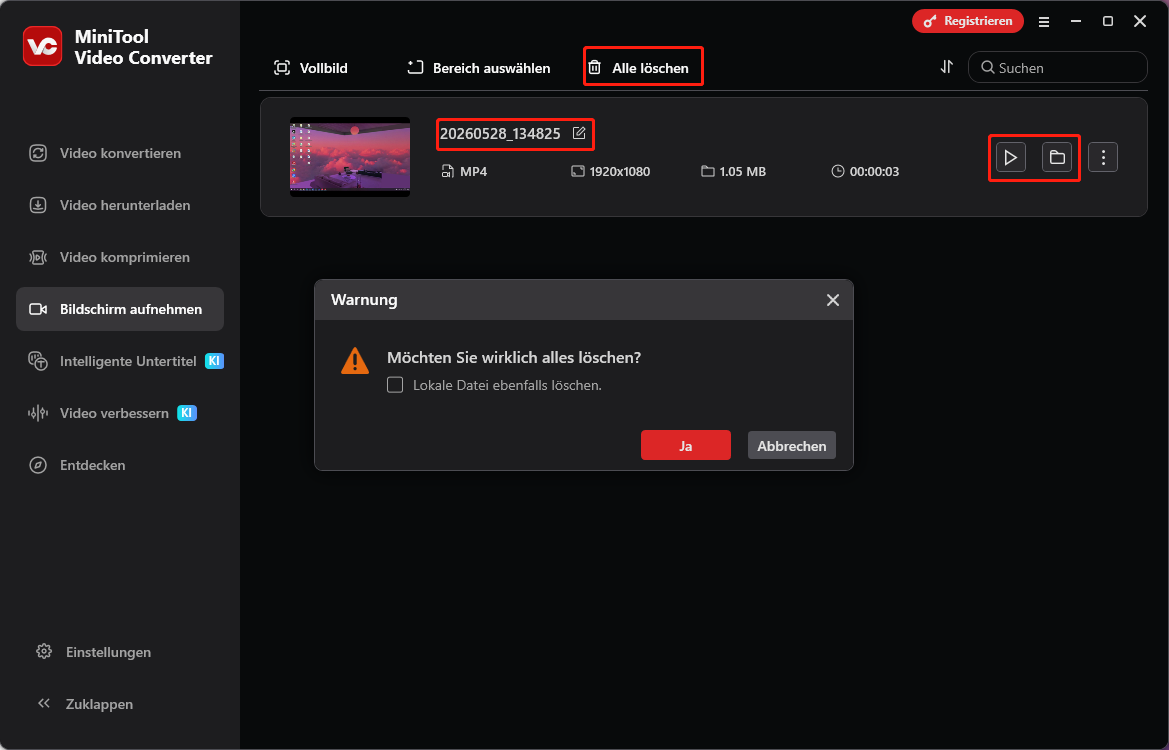Open the hamburger menu in title bar

point(1044,22)
